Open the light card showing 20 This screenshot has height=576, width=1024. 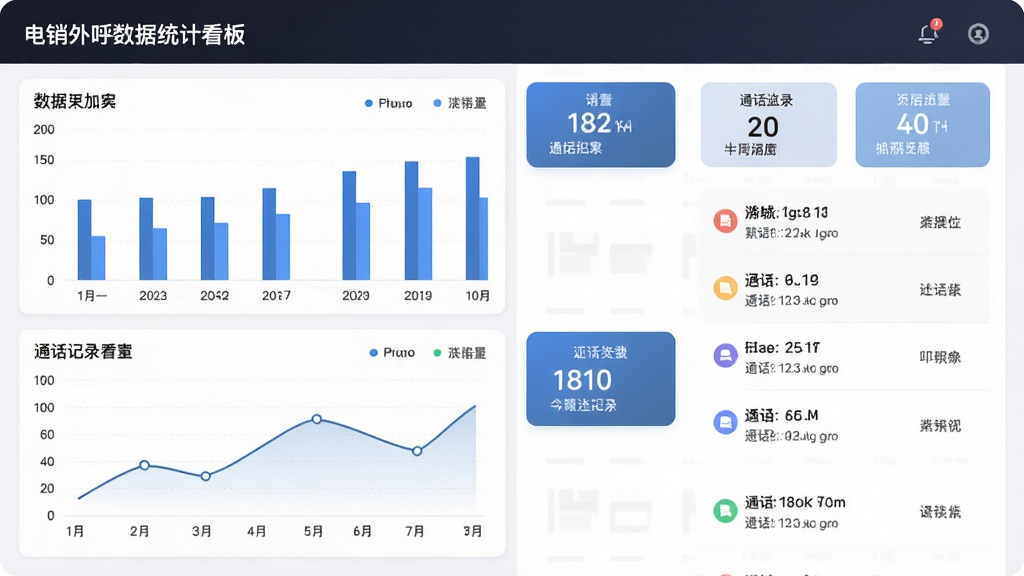(769, 125)
